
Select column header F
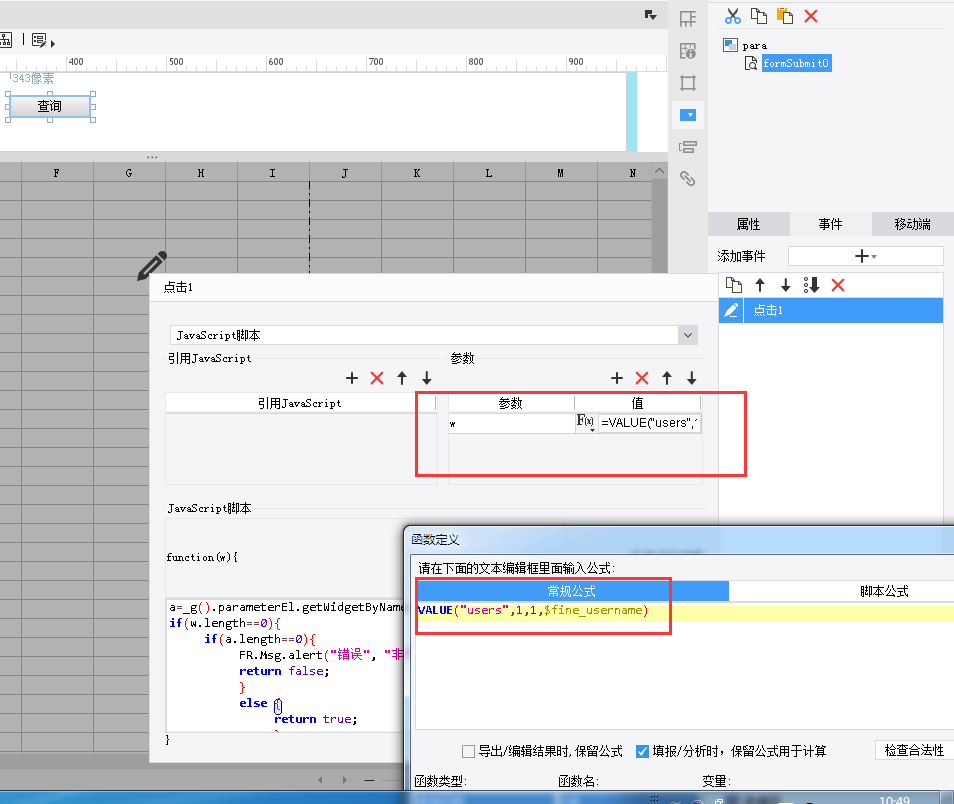(57, 173)
